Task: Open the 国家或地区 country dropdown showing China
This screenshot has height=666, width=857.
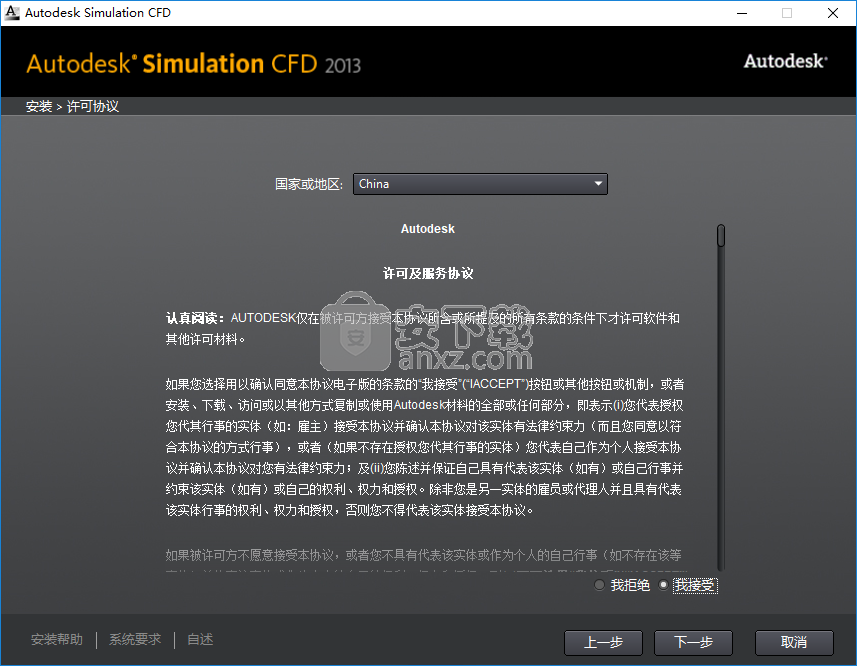Action: pyautogui.click(x=480, y=184)
